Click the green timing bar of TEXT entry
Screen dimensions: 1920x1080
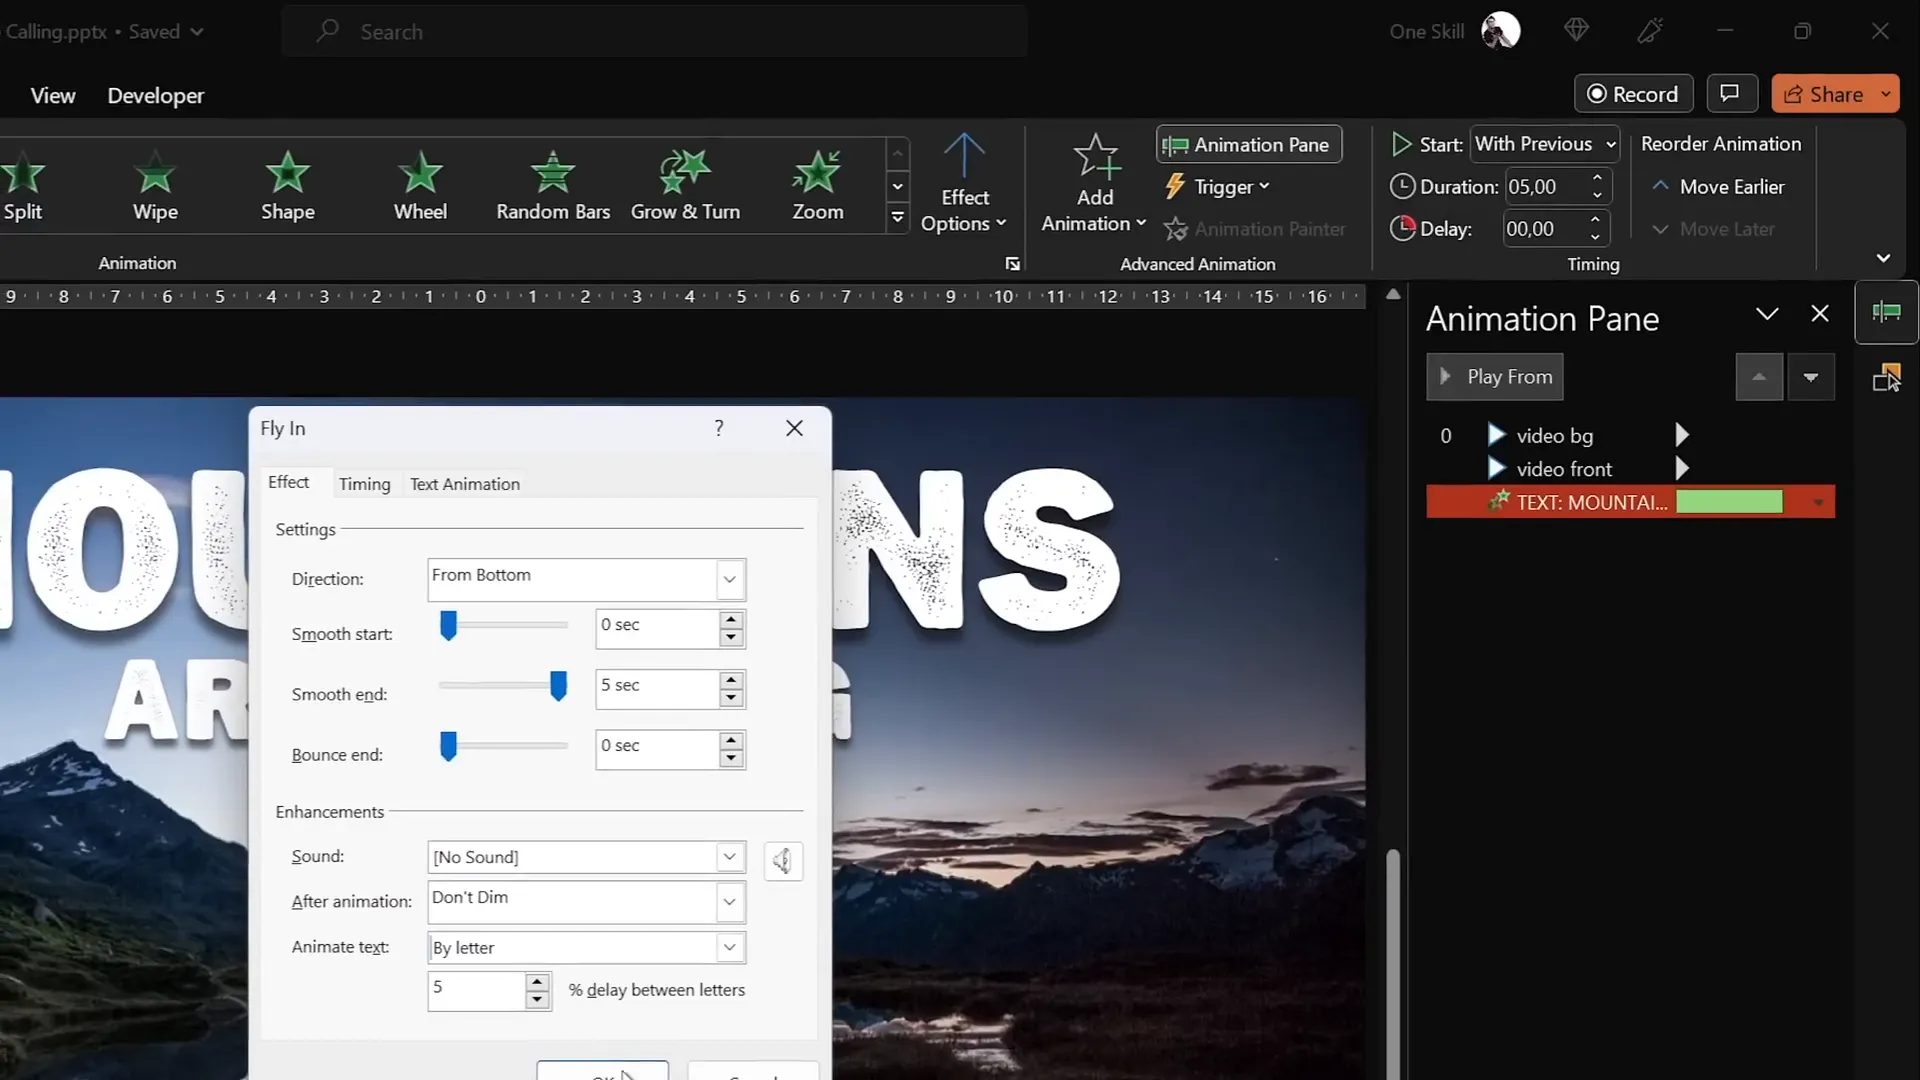tap(1729, 502)
